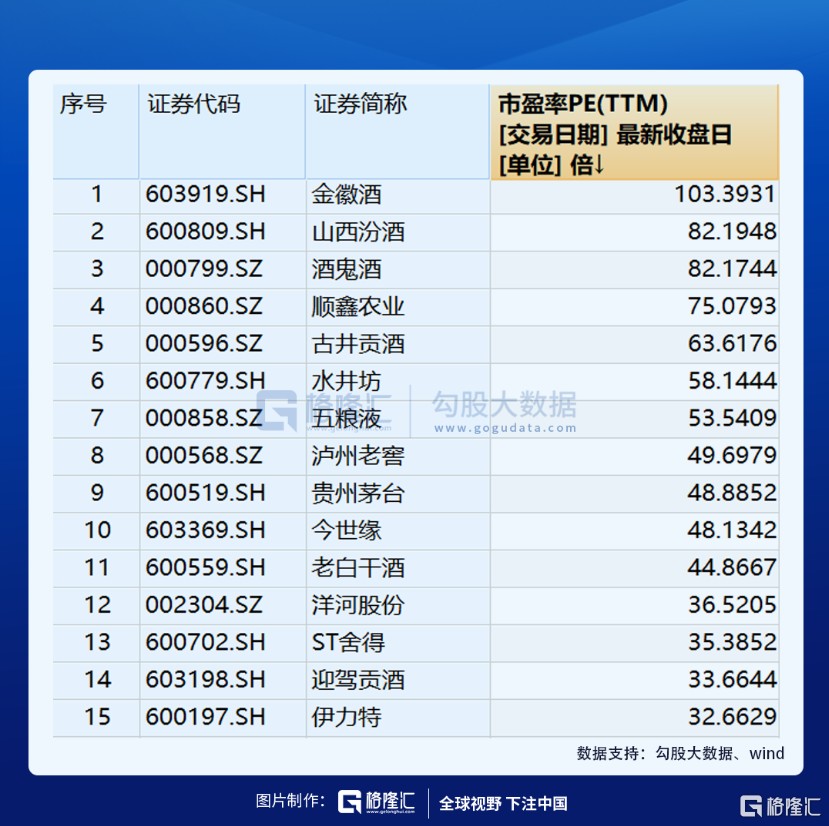The image size is (829, 826).
Task: Click the 数据支持 source credit text
Action: tap(680, 753)
